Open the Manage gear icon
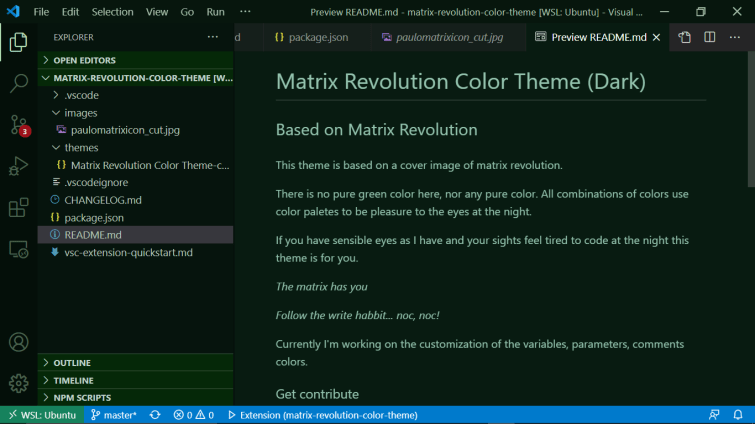This screenshot has width=755, height=424. 18,384
